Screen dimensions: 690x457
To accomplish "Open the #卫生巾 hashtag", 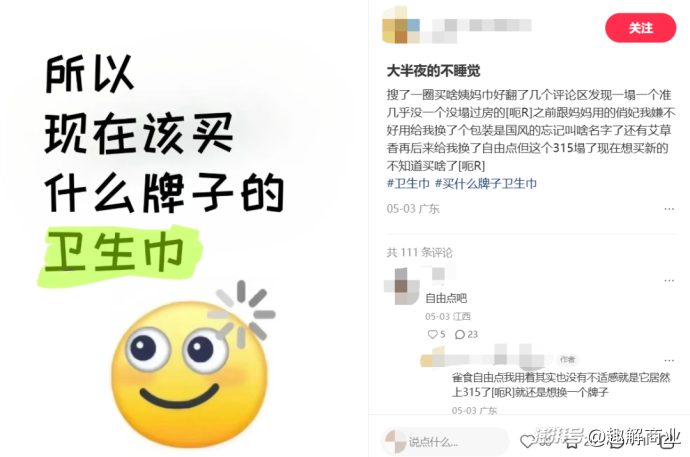I will (408, 183).
